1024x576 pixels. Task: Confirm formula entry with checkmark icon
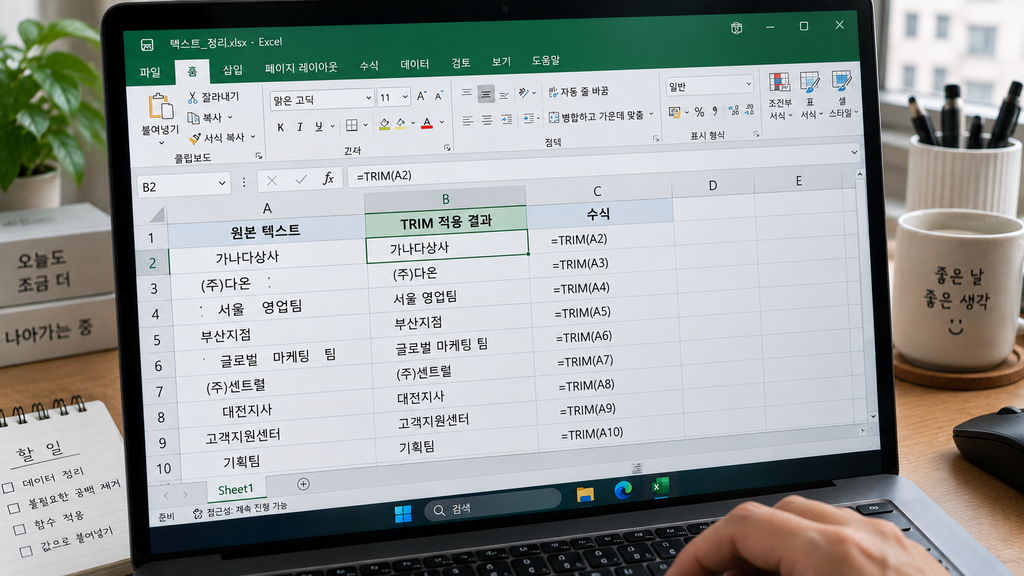point(300,180)
